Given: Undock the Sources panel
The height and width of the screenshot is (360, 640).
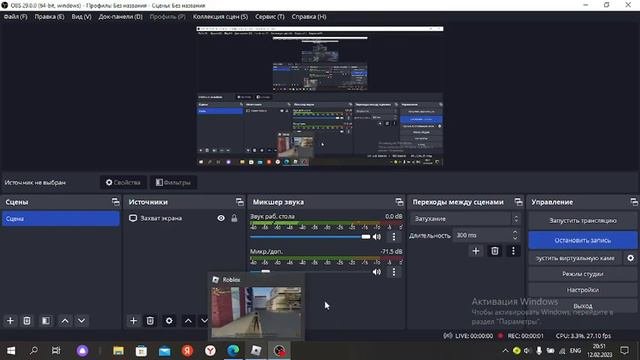Looking at the screenshot, I should (x=240, y=202).
